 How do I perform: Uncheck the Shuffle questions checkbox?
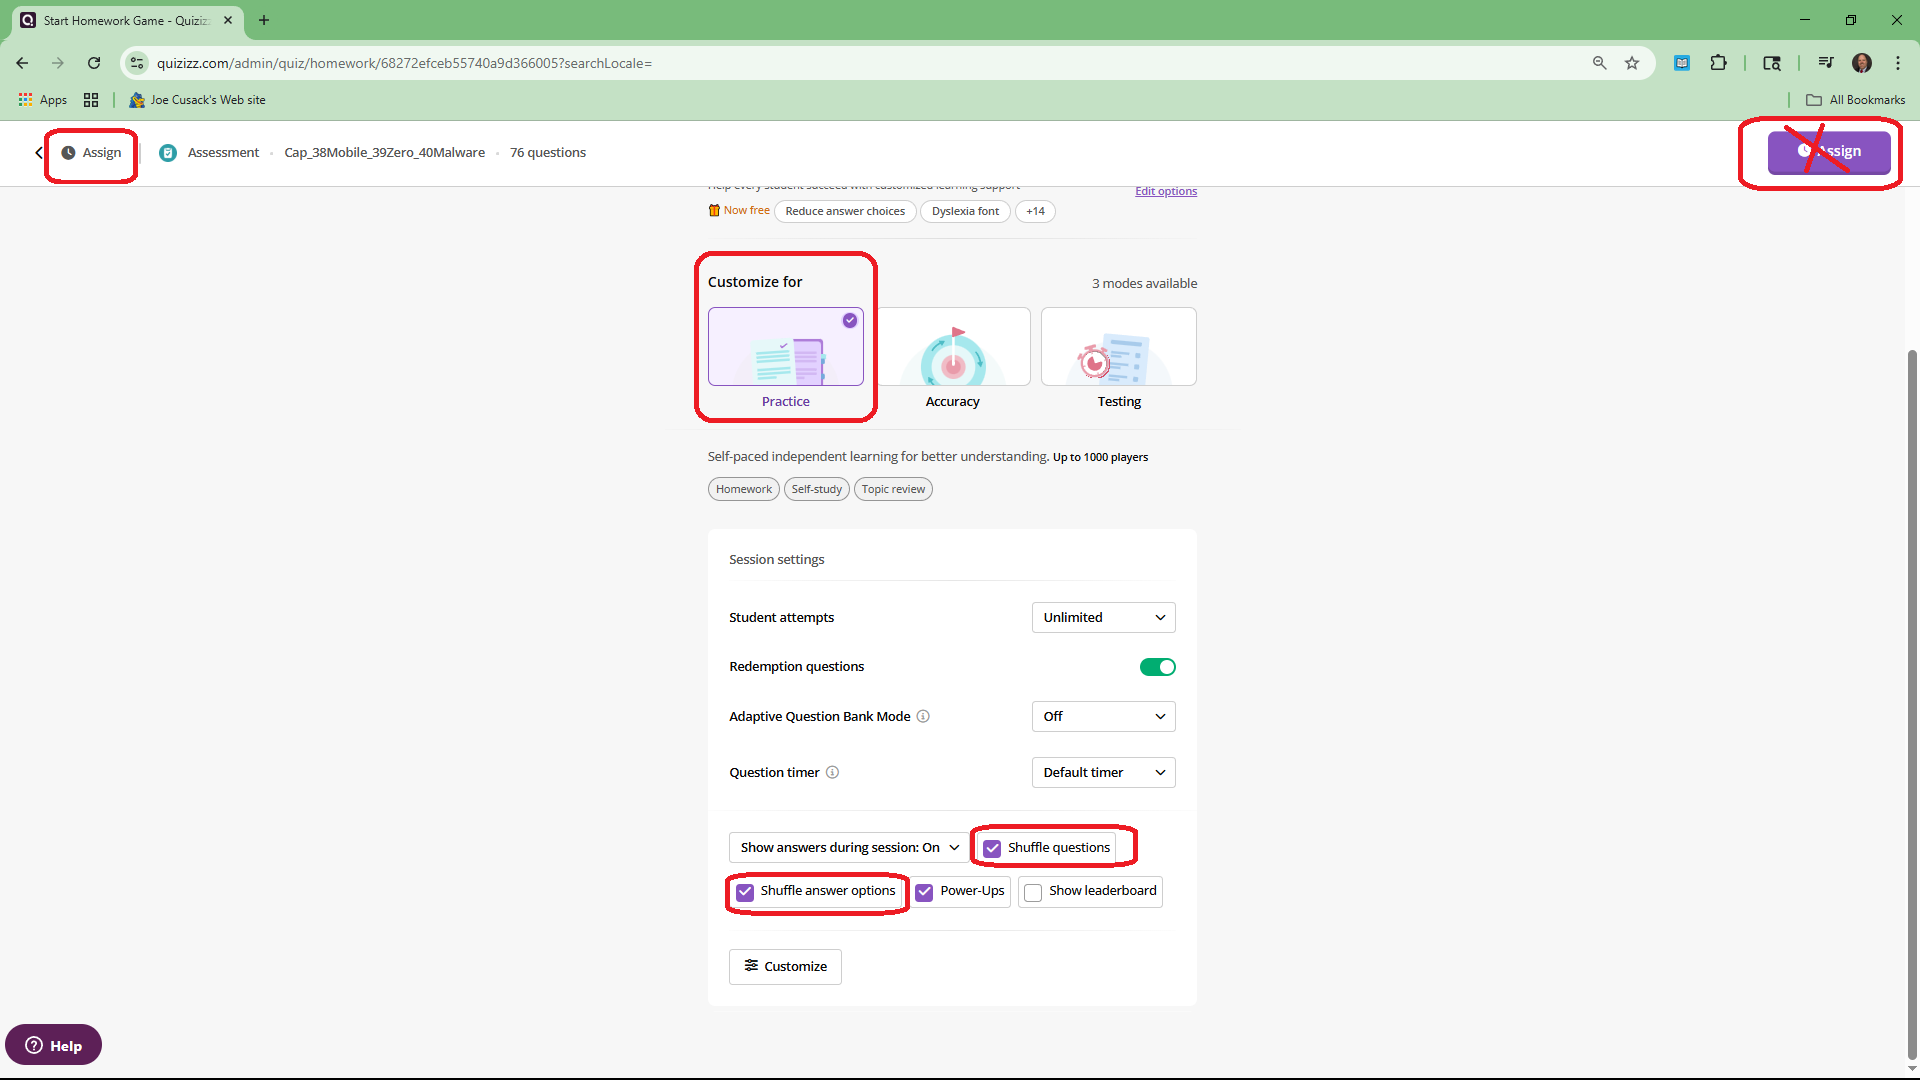pos(992,848)
